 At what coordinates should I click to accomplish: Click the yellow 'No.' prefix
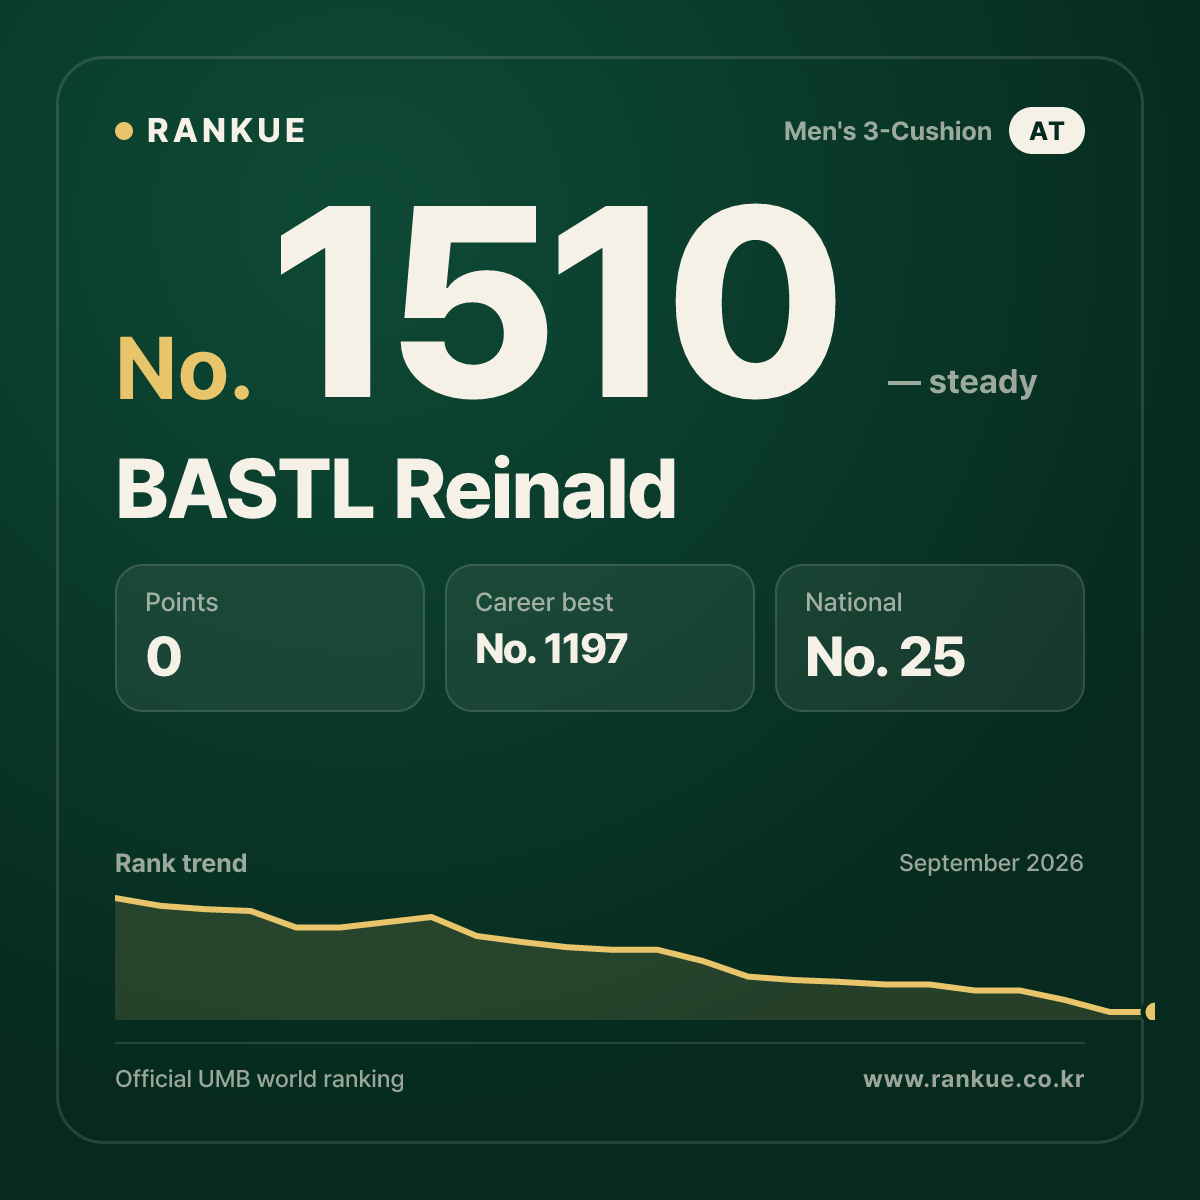point(184,370)
